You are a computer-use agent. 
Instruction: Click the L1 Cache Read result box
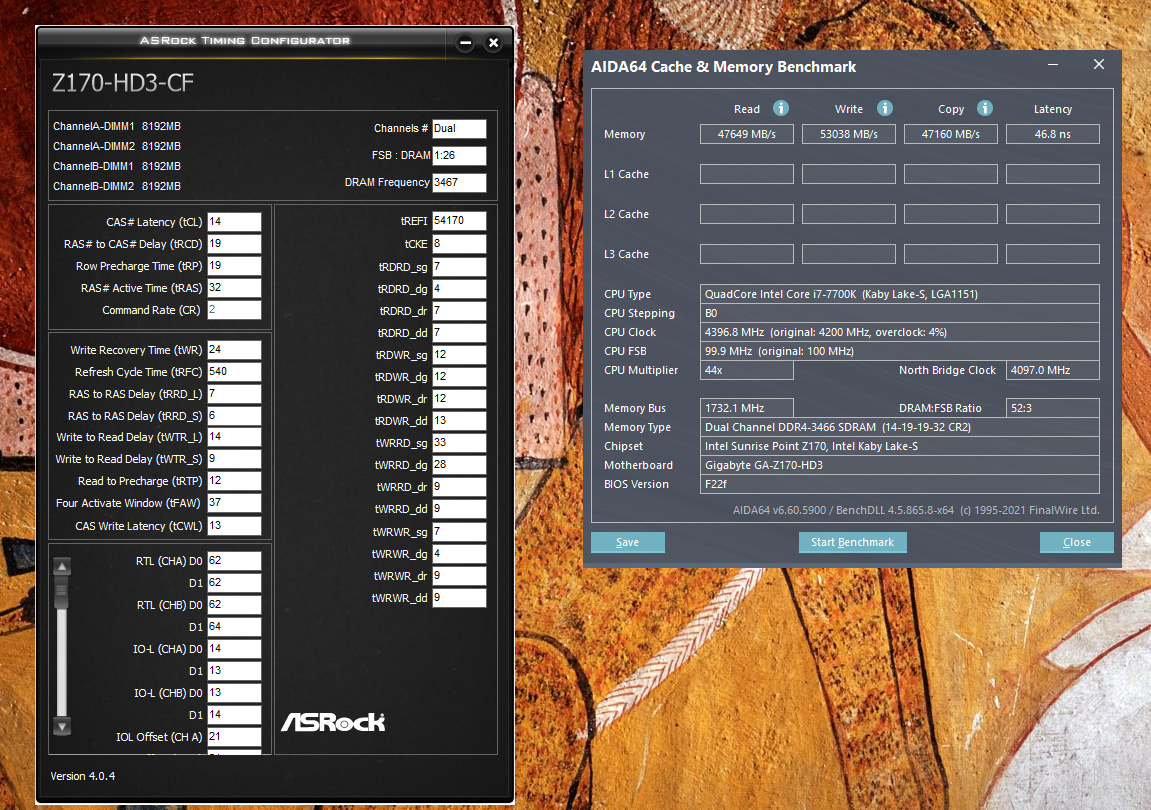747,174
